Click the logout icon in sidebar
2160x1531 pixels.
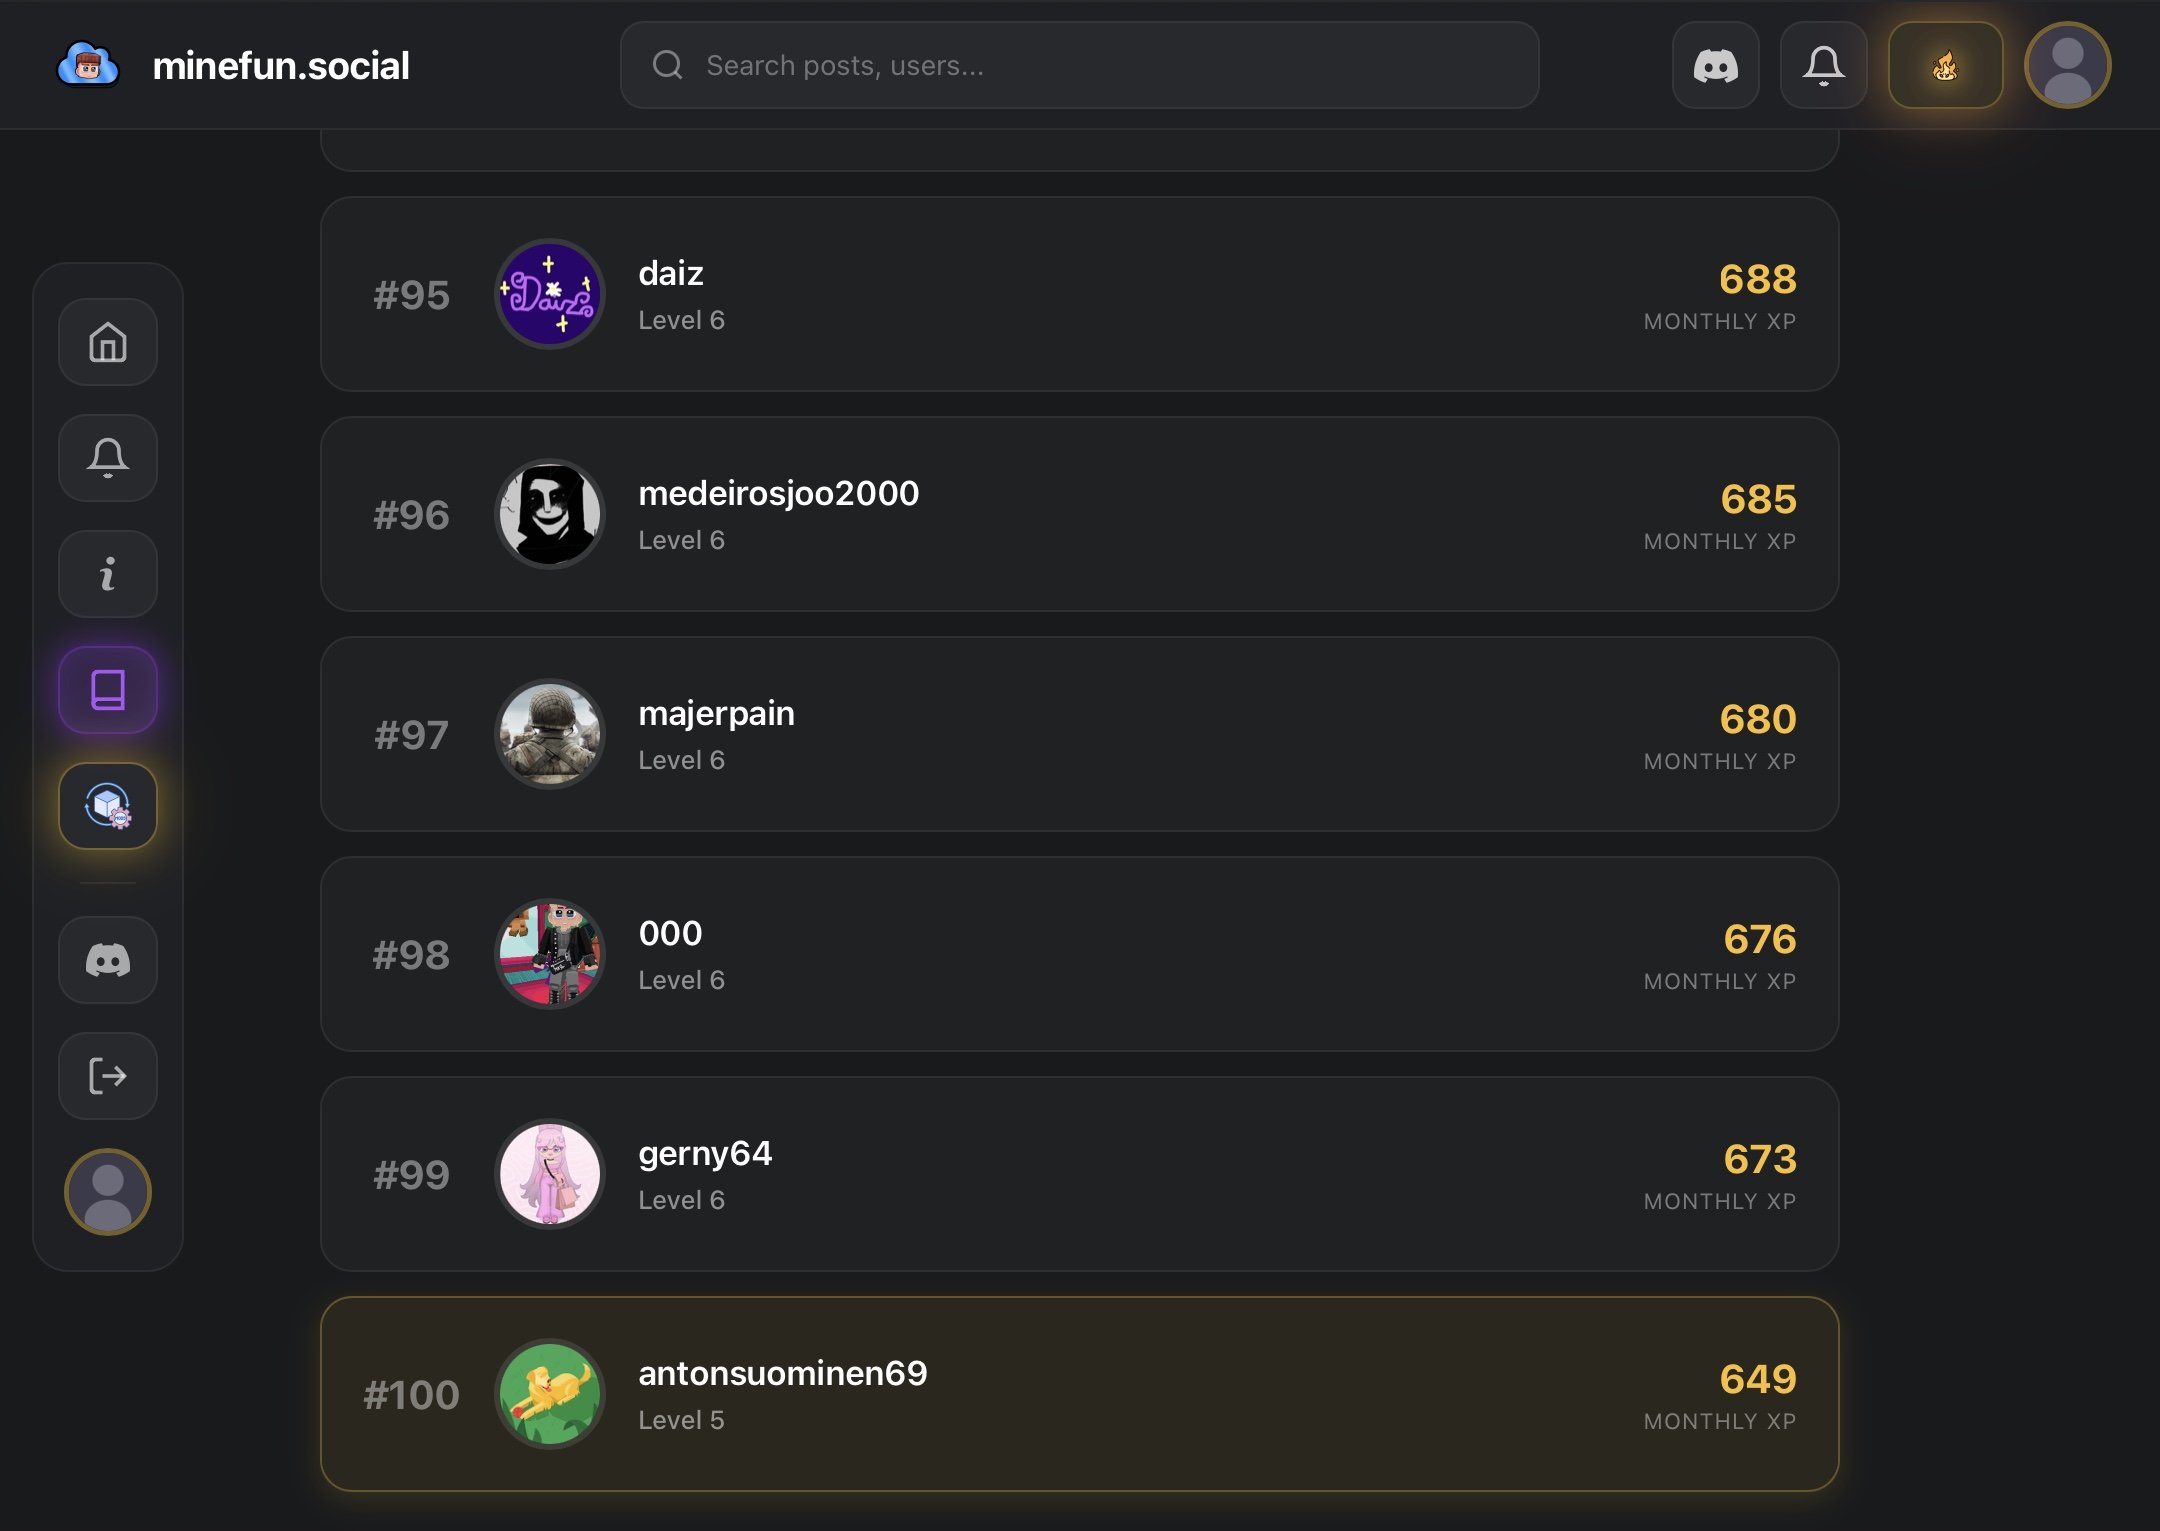pyautogui.click(x=108, y=1076)
